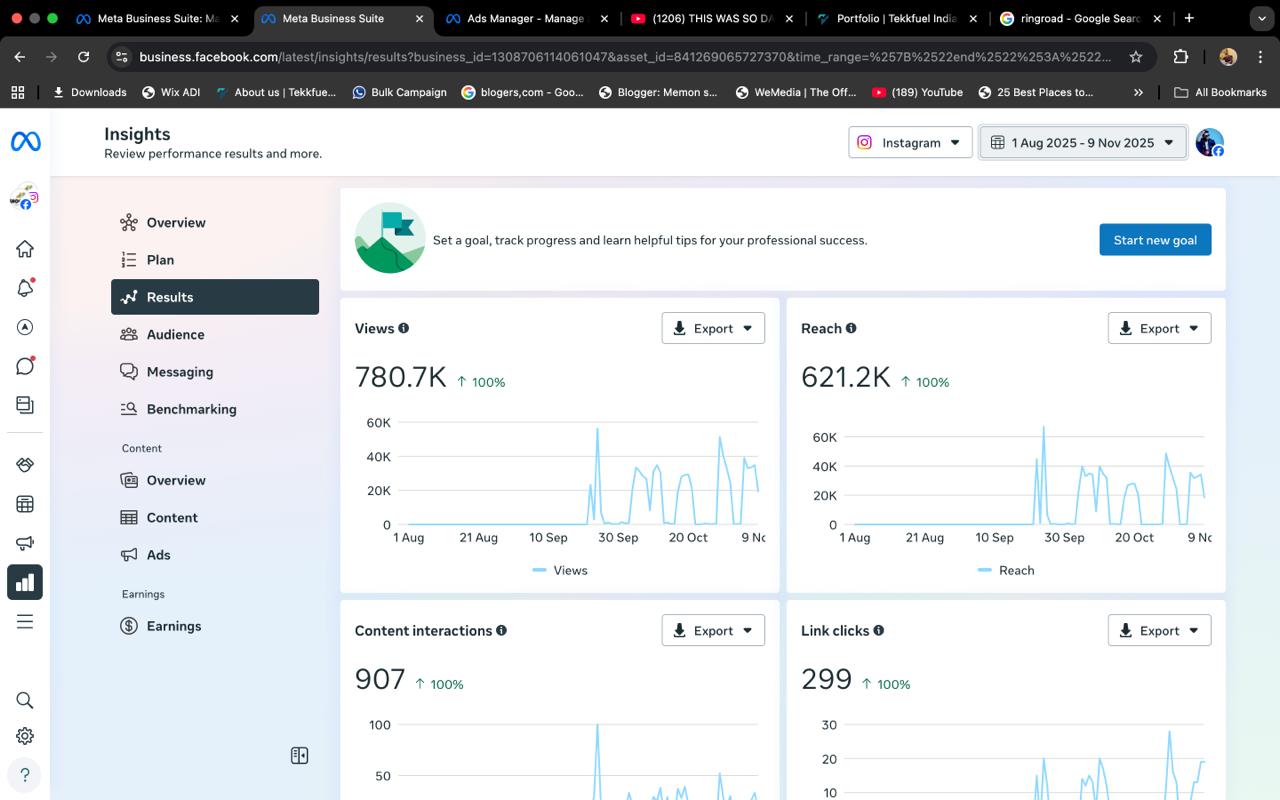The image size is (1280, 800).
Task: Switch to the Ads Manager browser tab
Action: (525, 18)
